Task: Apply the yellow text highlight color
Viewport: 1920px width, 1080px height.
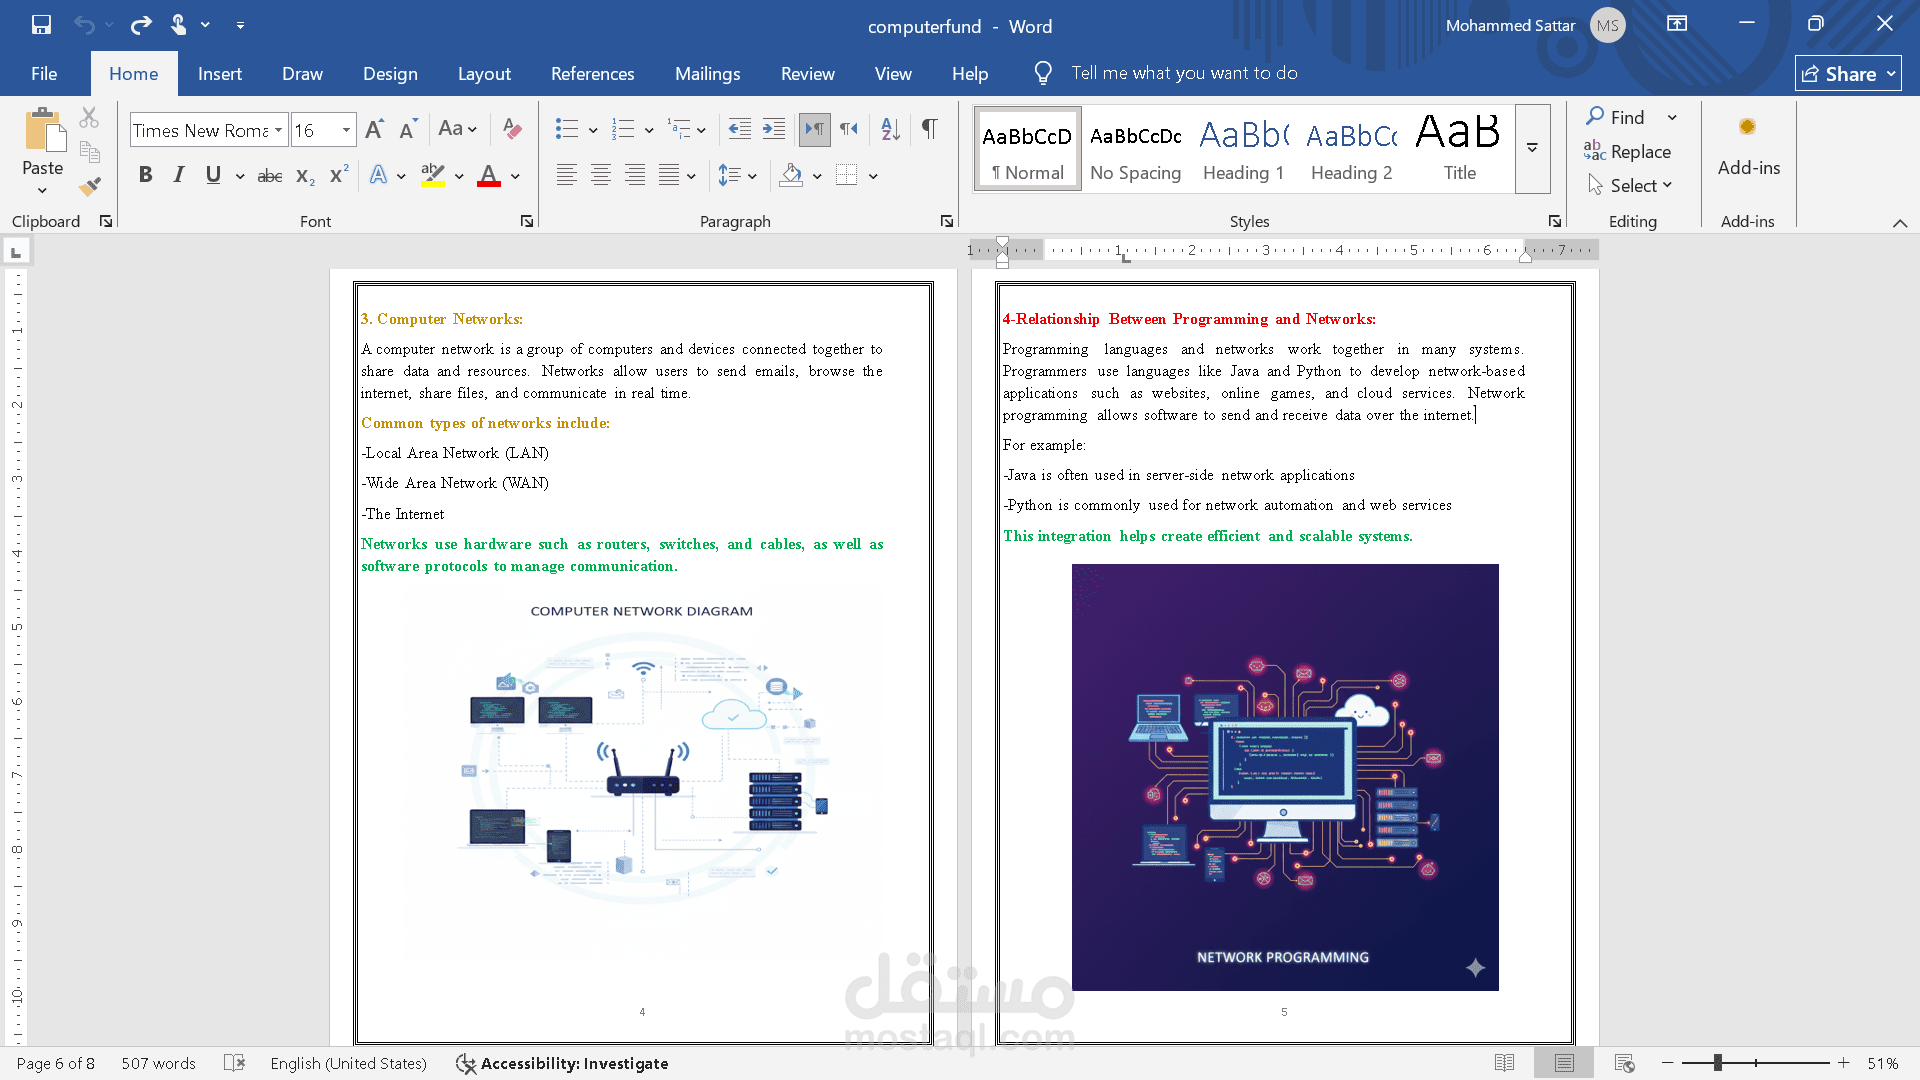Action: tap(433, 176)
